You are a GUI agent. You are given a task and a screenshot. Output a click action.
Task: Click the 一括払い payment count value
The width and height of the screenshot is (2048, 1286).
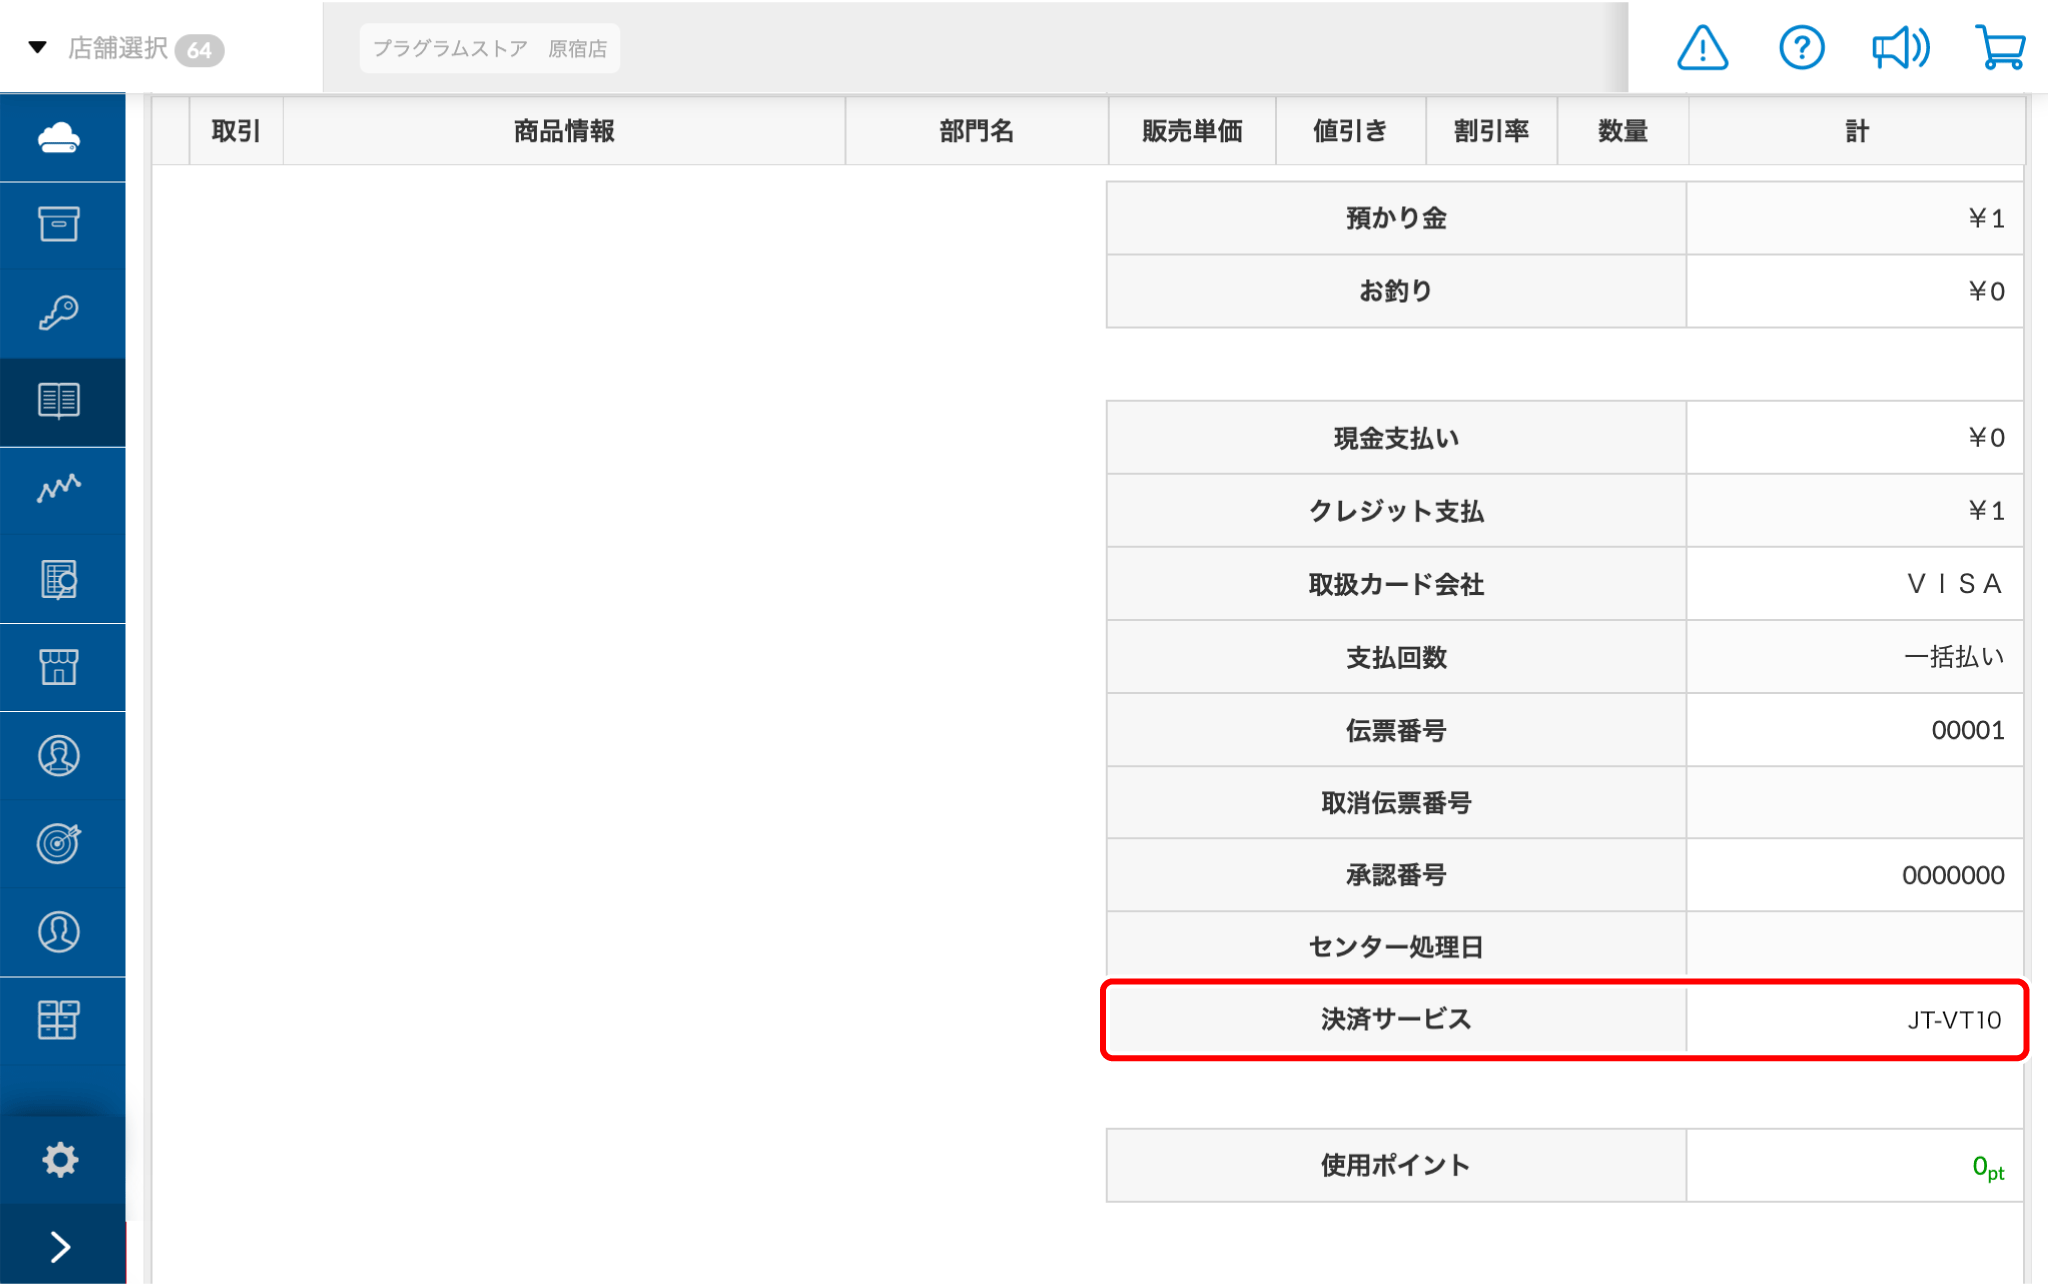(1954, 657)
